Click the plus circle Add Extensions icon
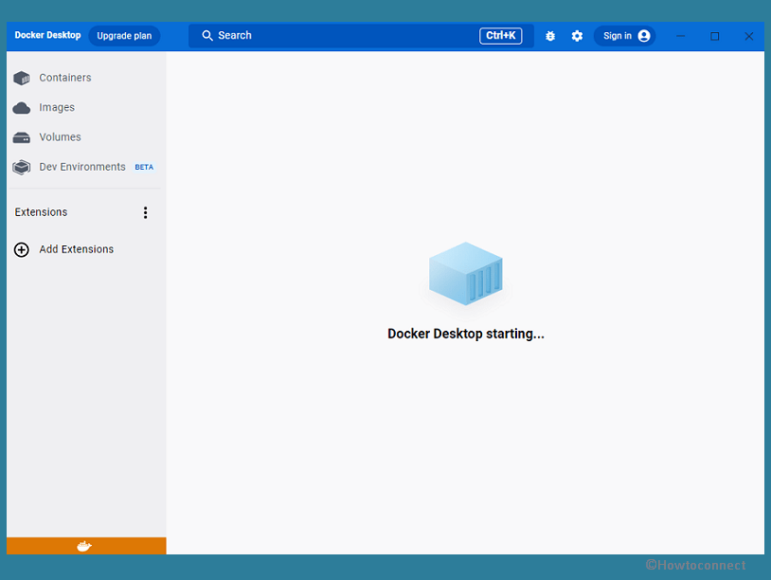 21,250
